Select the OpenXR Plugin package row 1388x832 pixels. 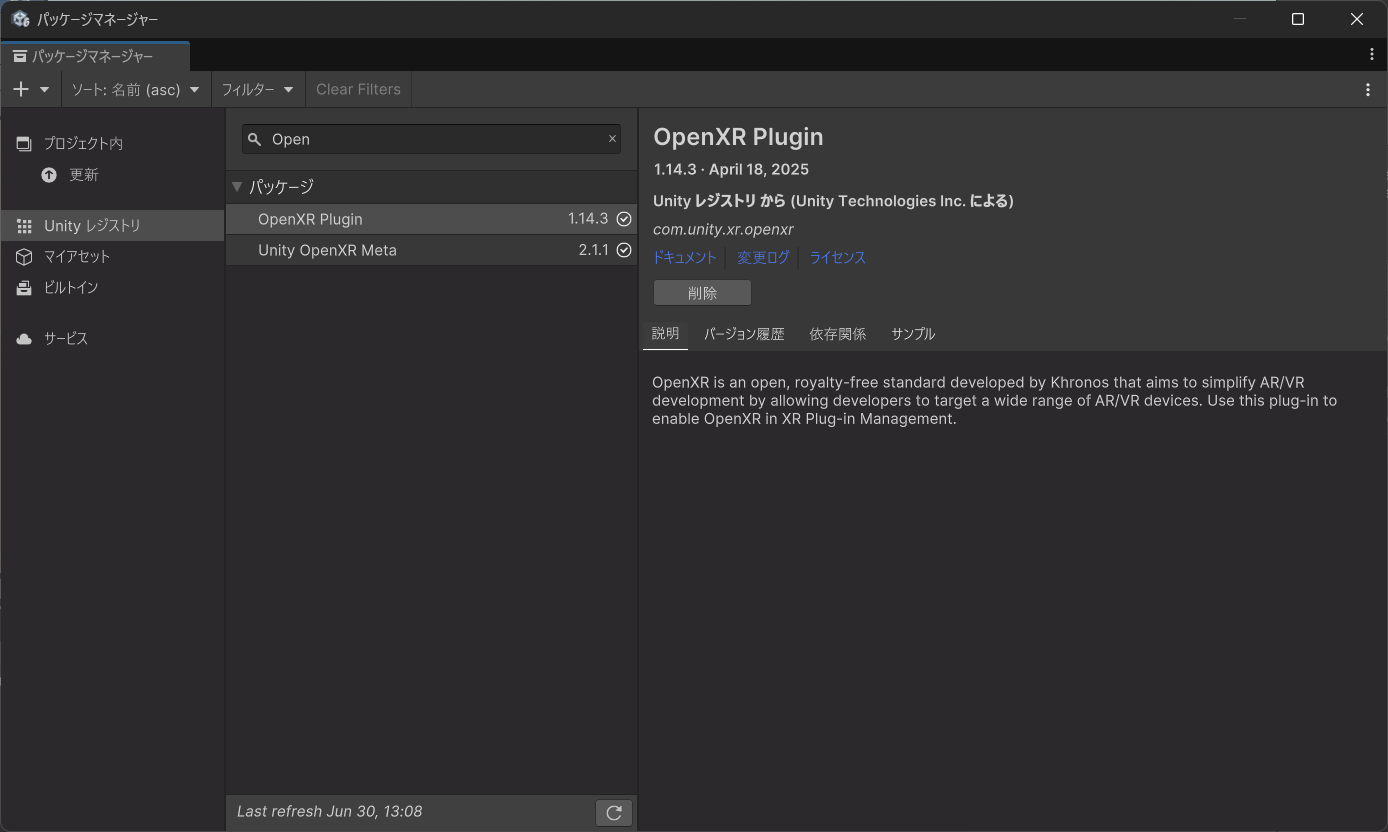coord(431,219)
